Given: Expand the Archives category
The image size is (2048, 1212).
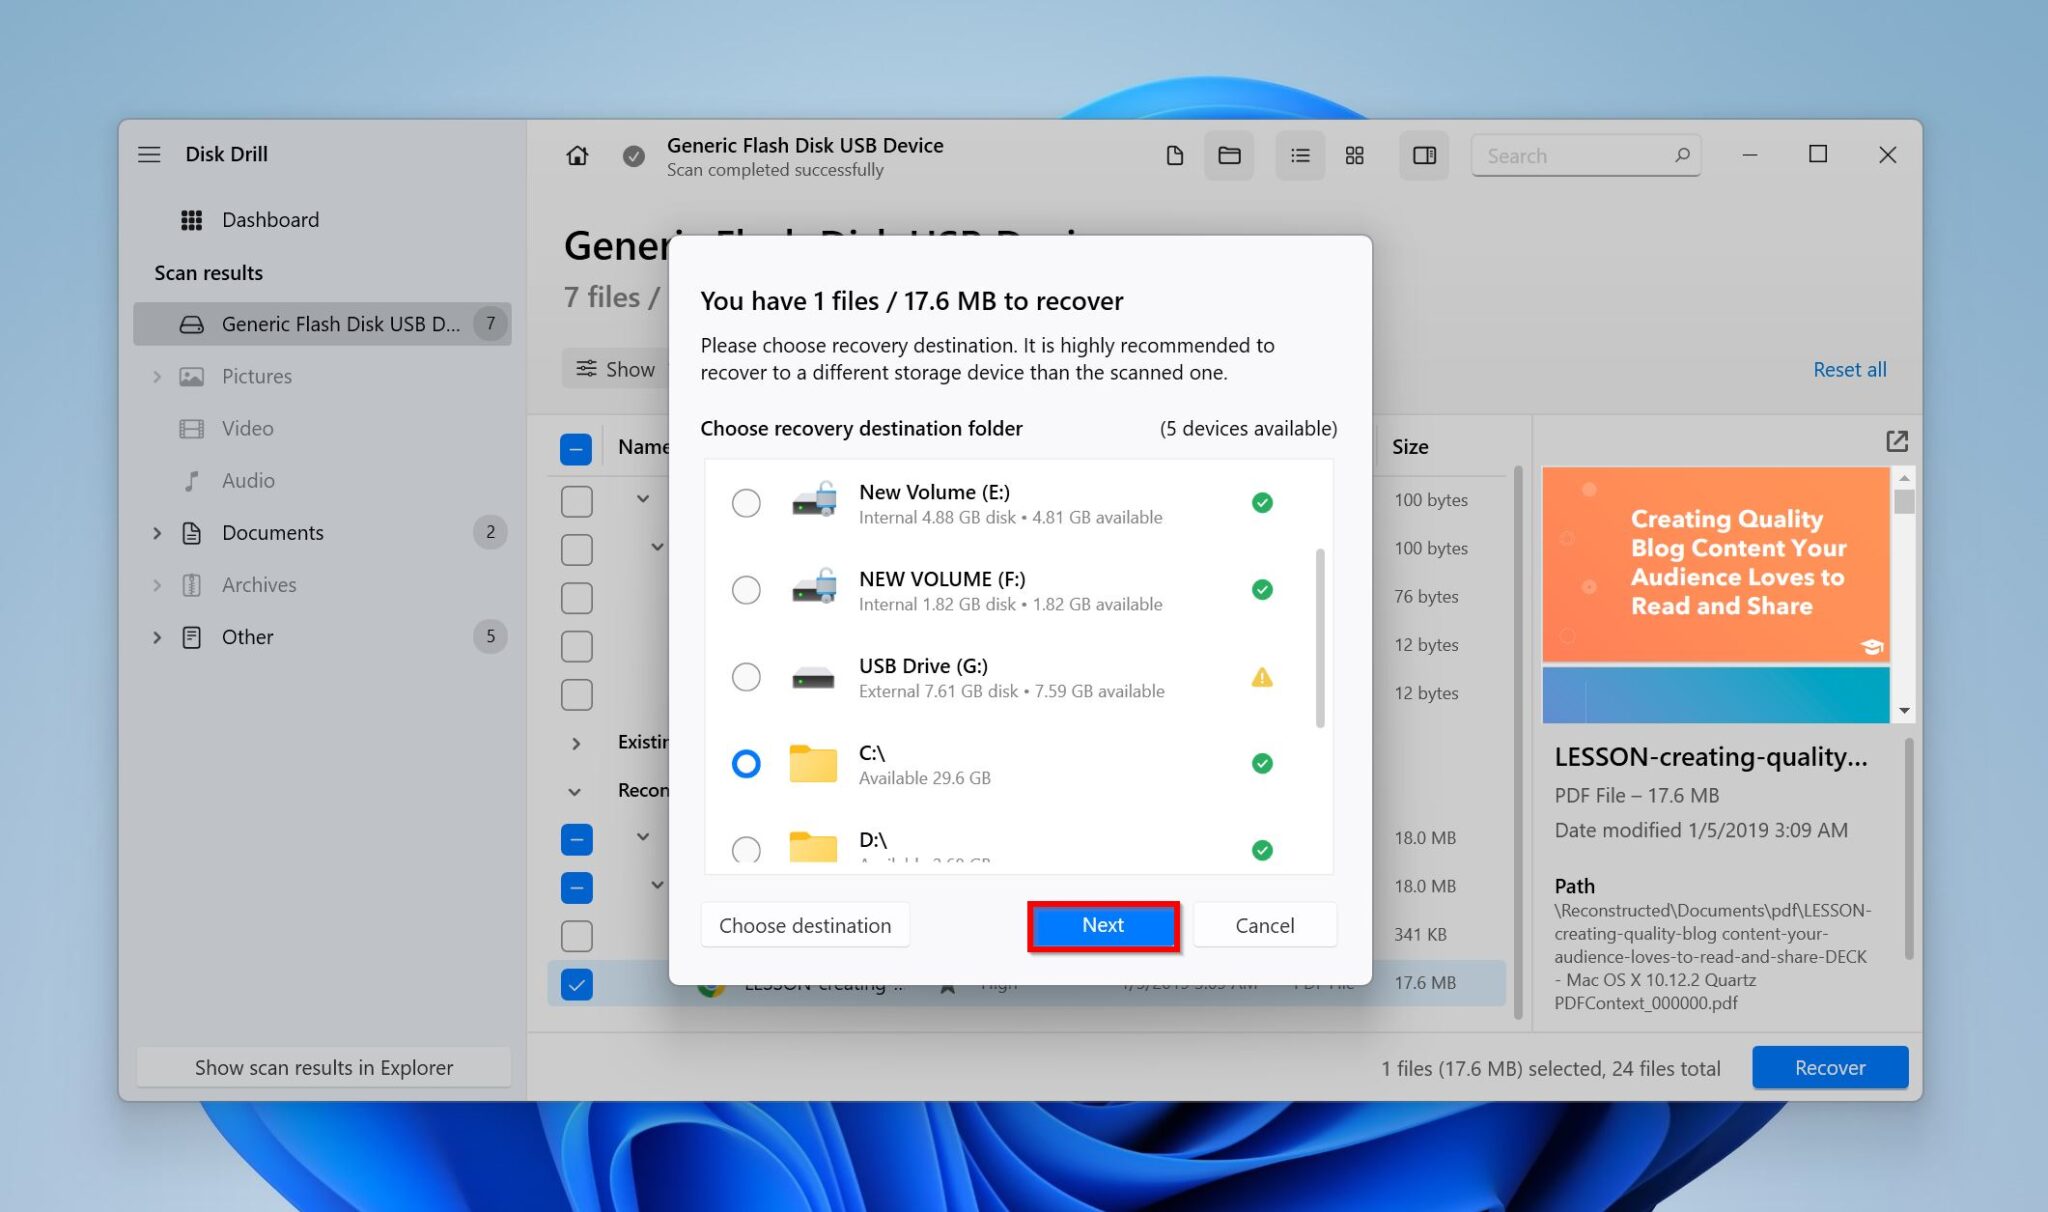Looking at the screenshot, I should (157, 585).
